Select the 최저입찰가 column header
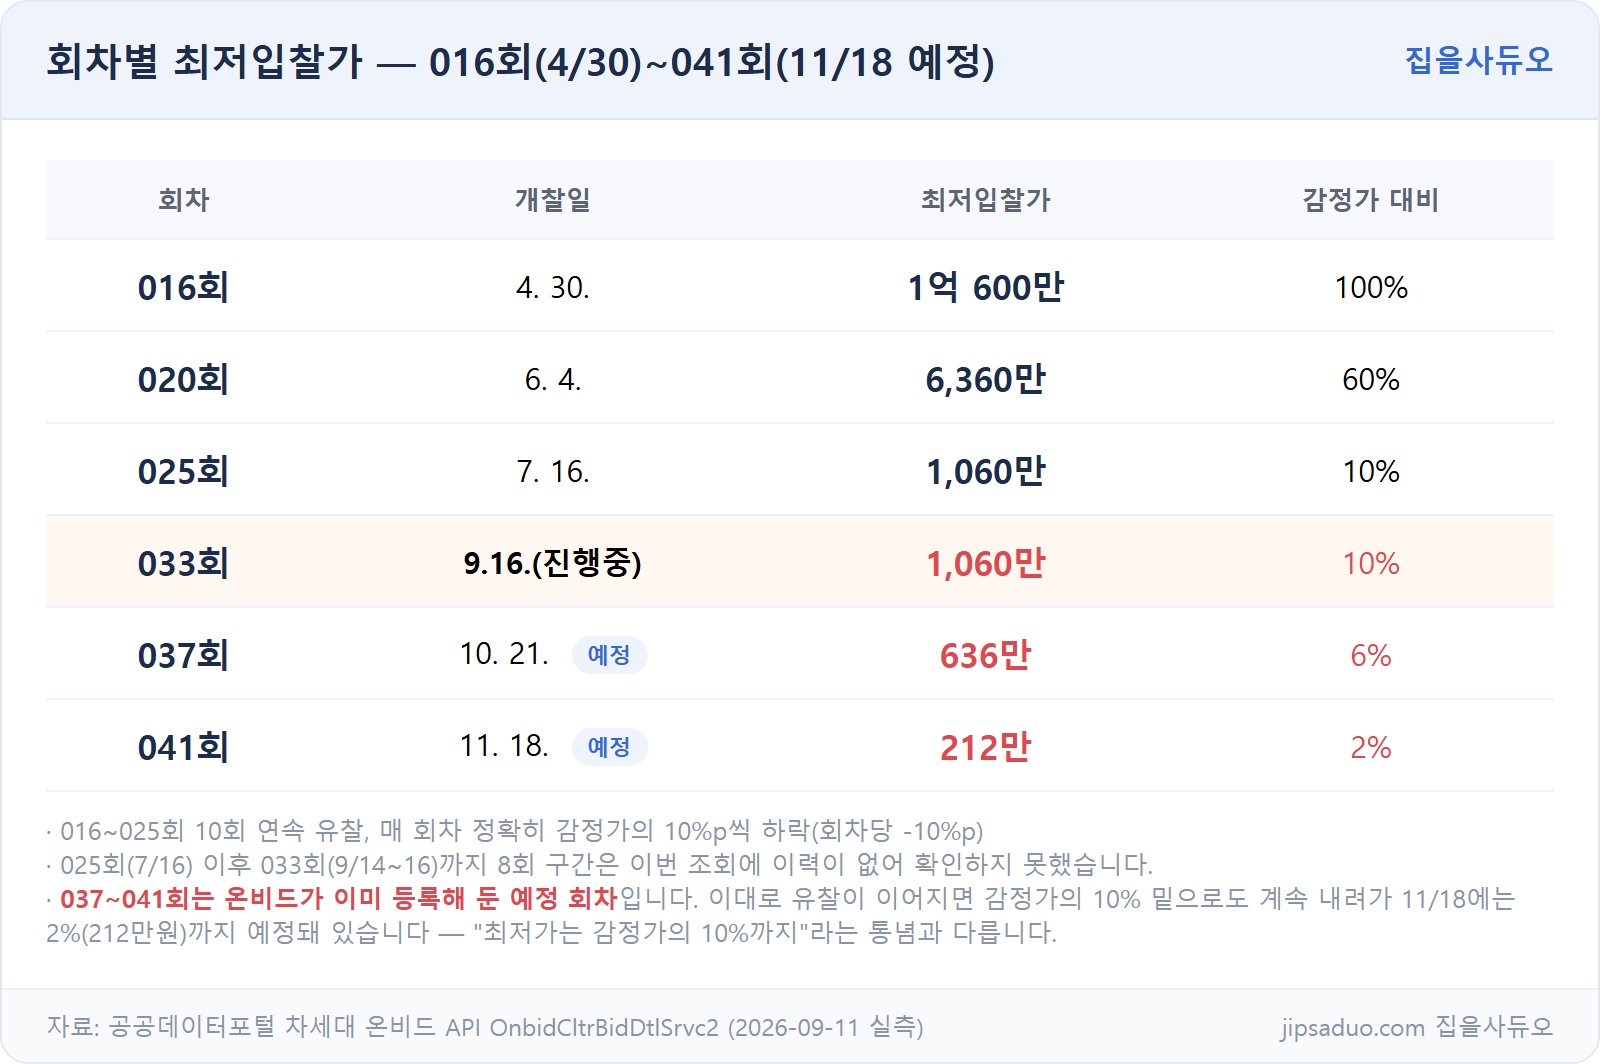This screenshot has height=1064, width=1600. pyautogui.click(x=985, y=200)
